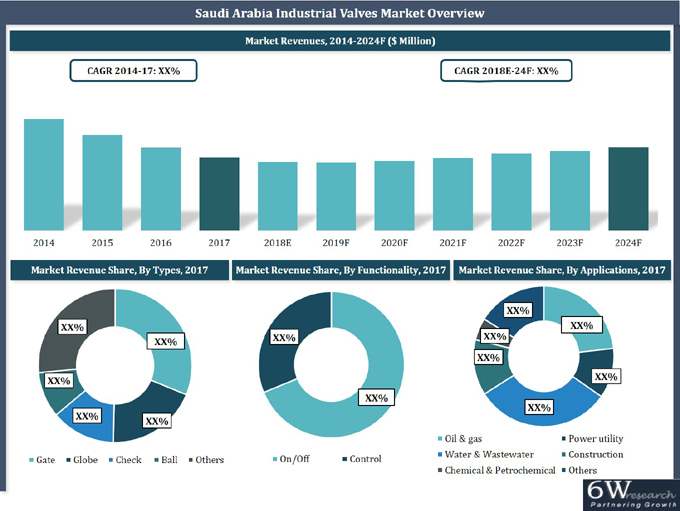Click the Chemical & Petrochemical legend label
The height and width of the screenshot is (511, 680).
coord(500,470)
